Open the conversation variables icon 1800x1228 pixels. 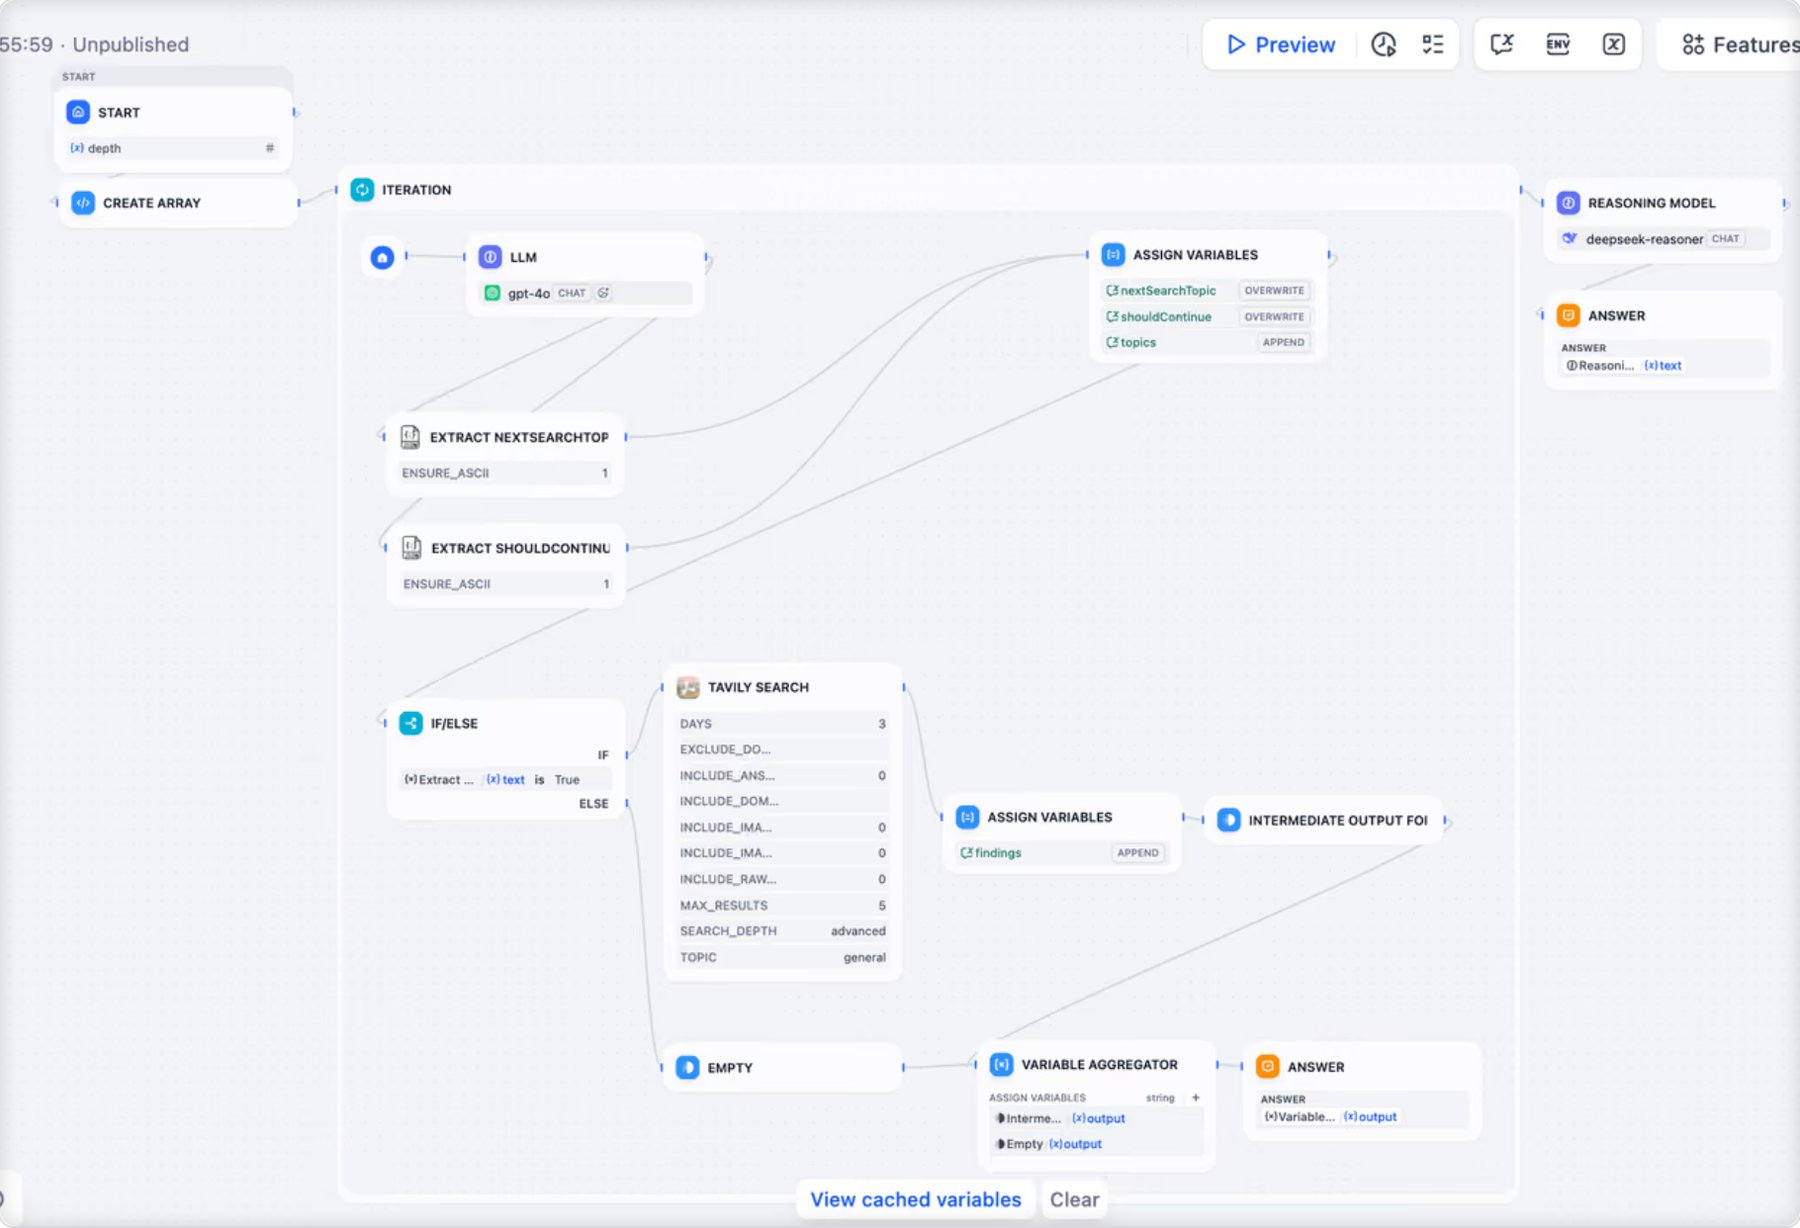tap(1502, 45)
